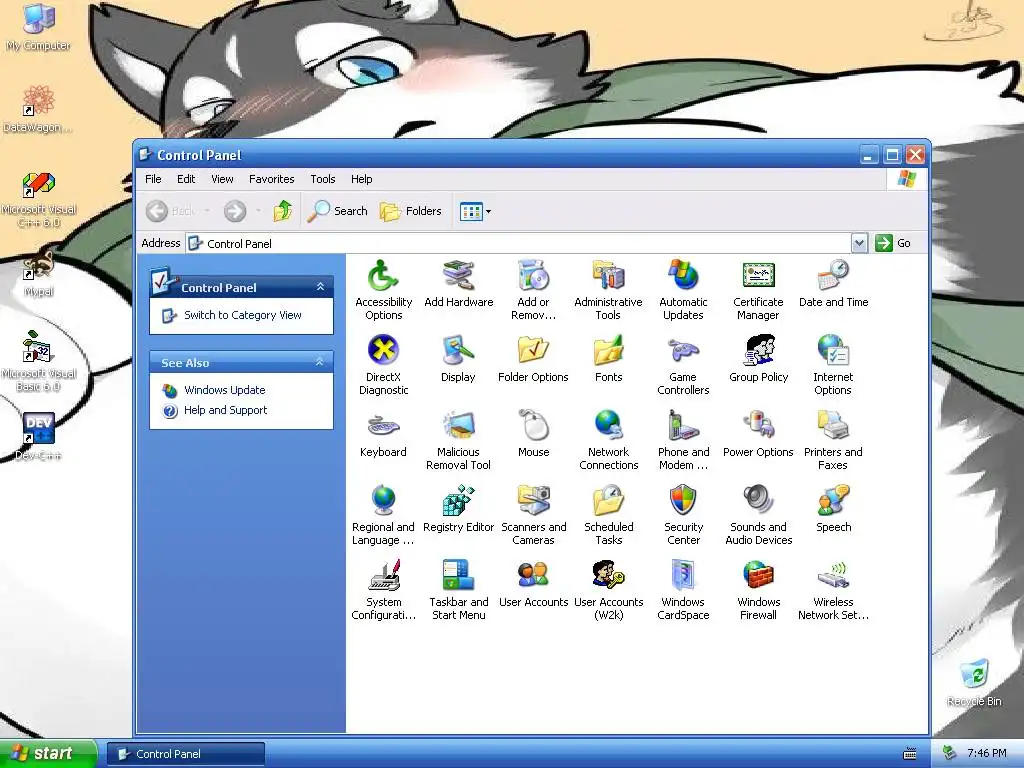Open Taskbar and Start Menu icon
1024x768 pixels.
[x=458, y=576]
